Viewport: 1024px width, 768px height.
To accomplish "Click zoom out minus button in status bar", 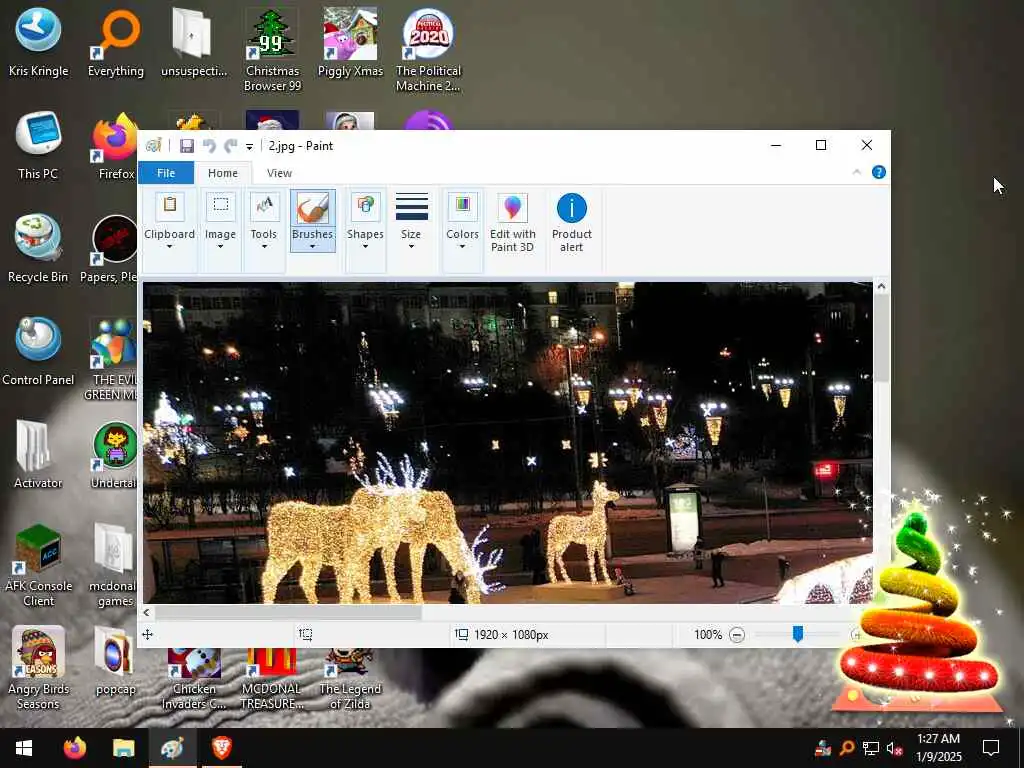I will point(737,635).
